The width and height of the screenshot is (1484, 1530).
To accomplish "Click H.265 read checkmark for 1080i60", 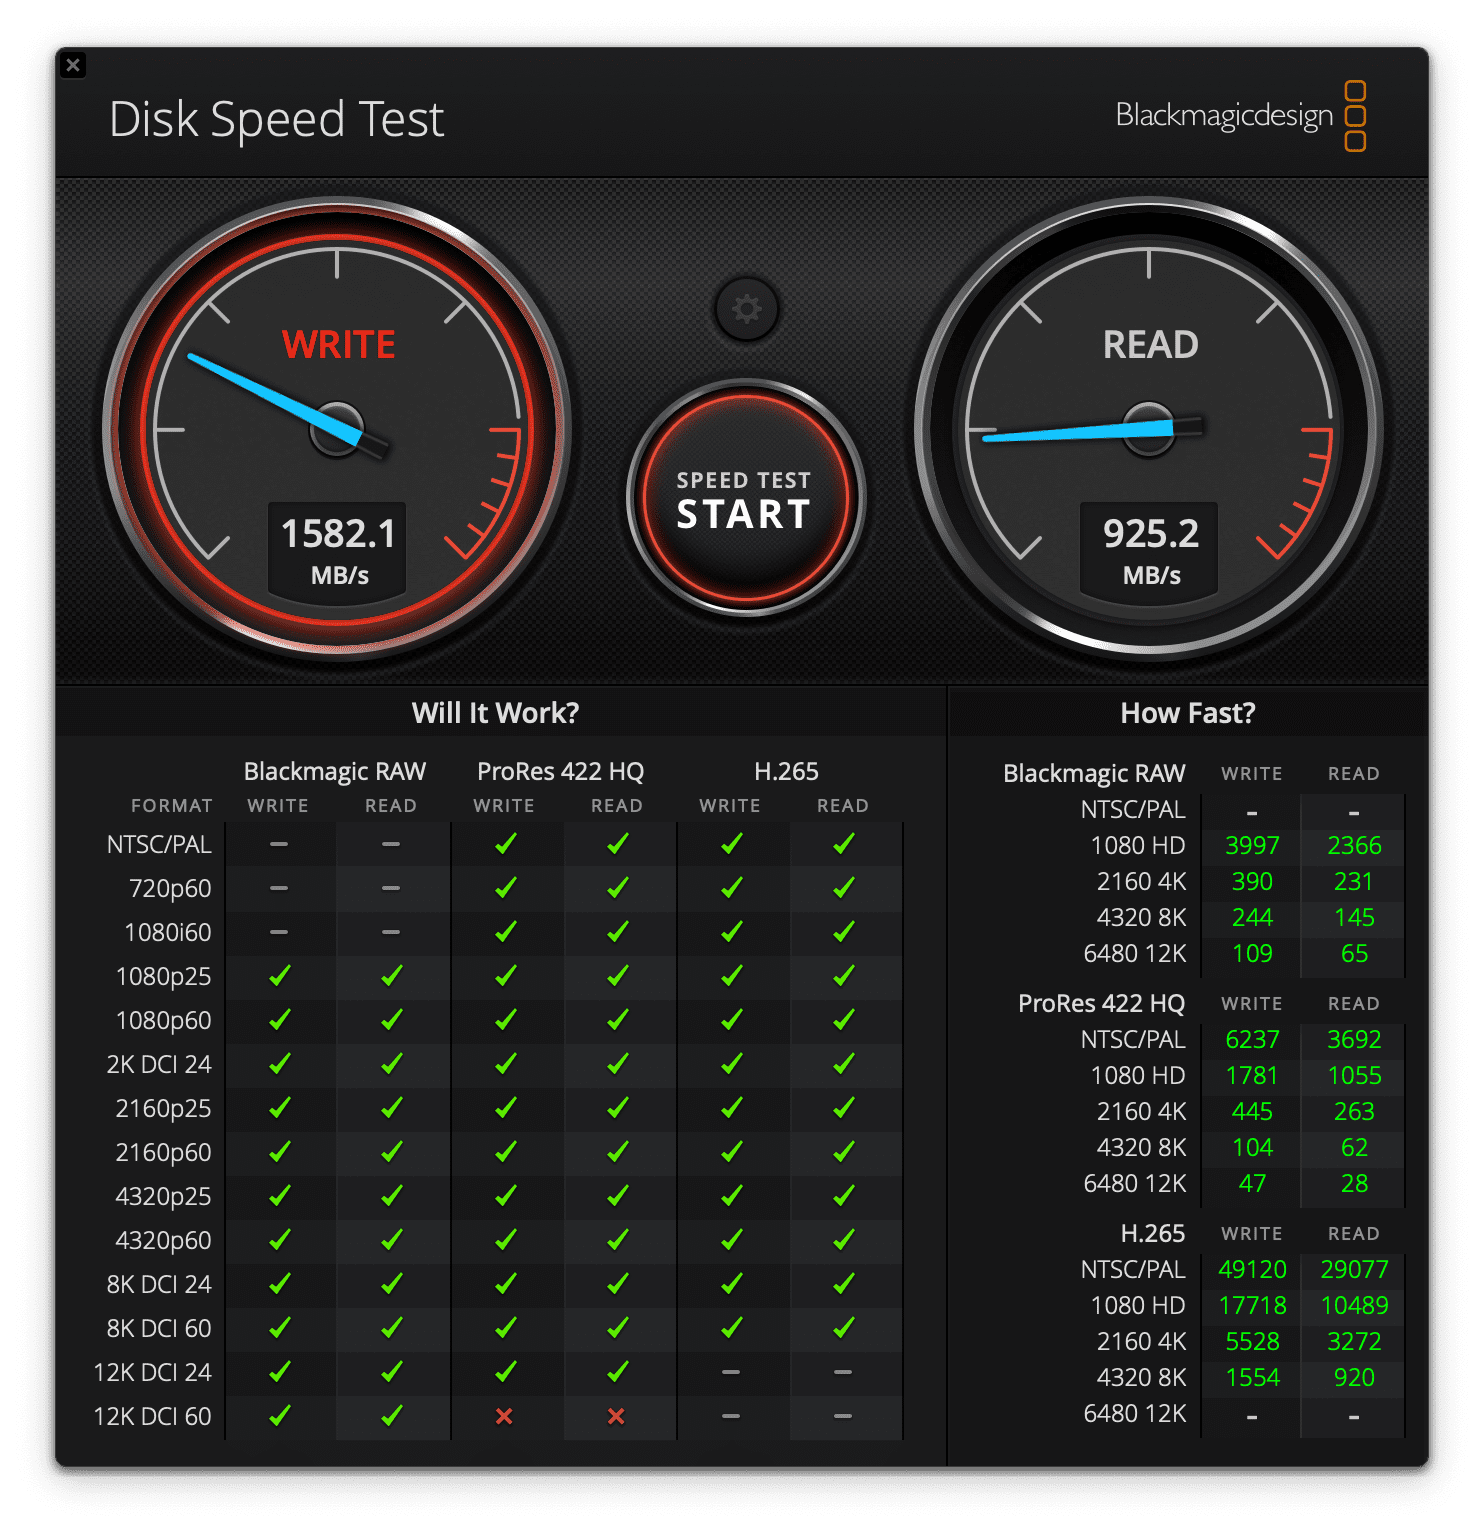I will click(x=844, y=932).
